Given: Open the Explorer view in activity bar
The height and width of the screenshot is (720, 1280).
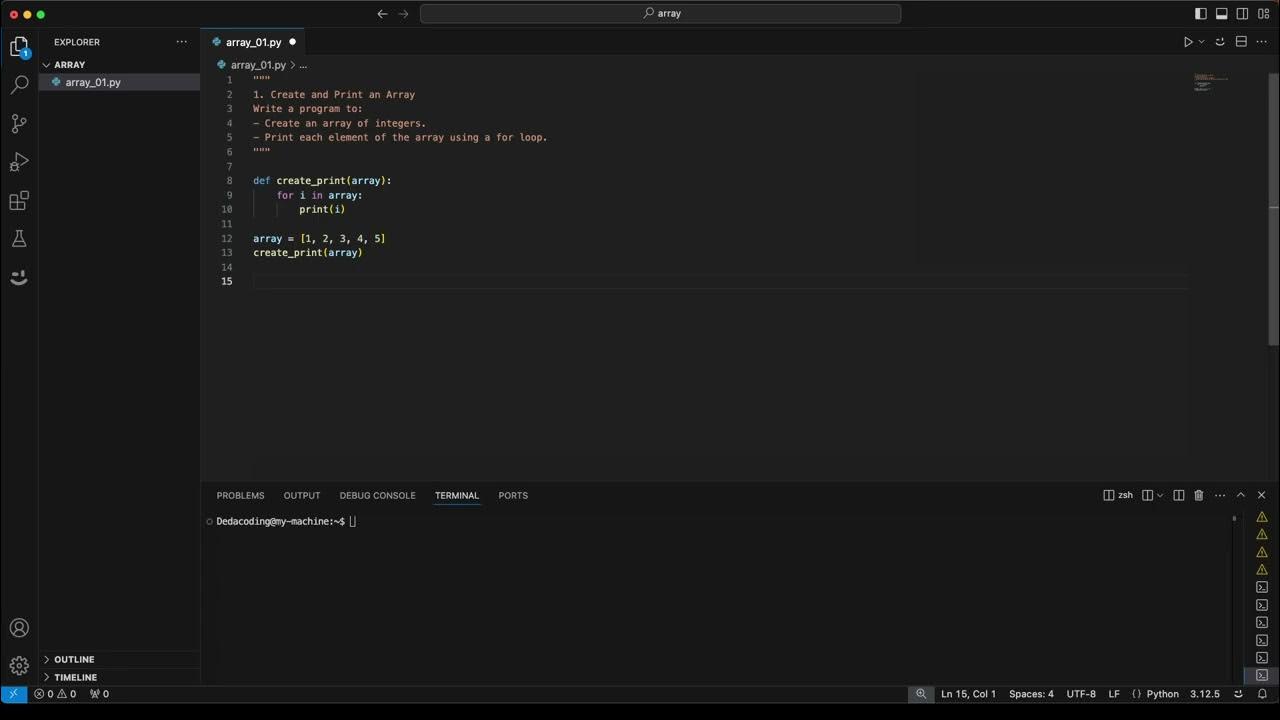Looking at the screenshot, I should point(19,46).
